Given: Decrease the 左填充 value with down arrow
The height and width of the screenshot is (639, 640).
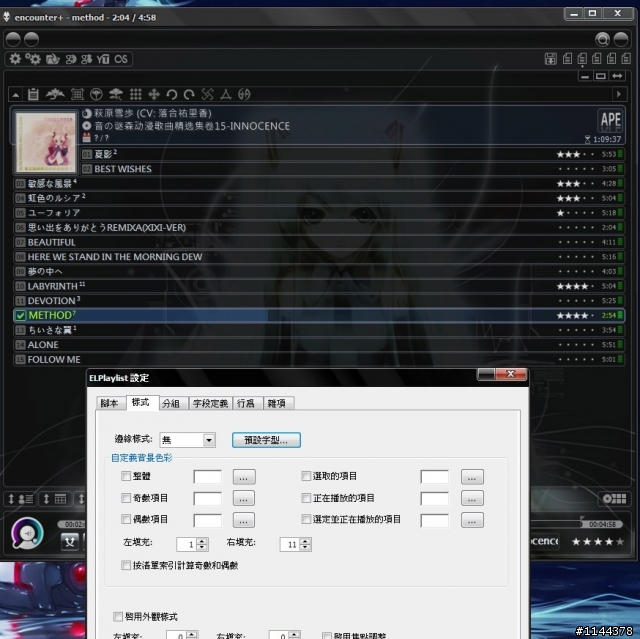Looking at the screenshot, I should tap(202, 547).
